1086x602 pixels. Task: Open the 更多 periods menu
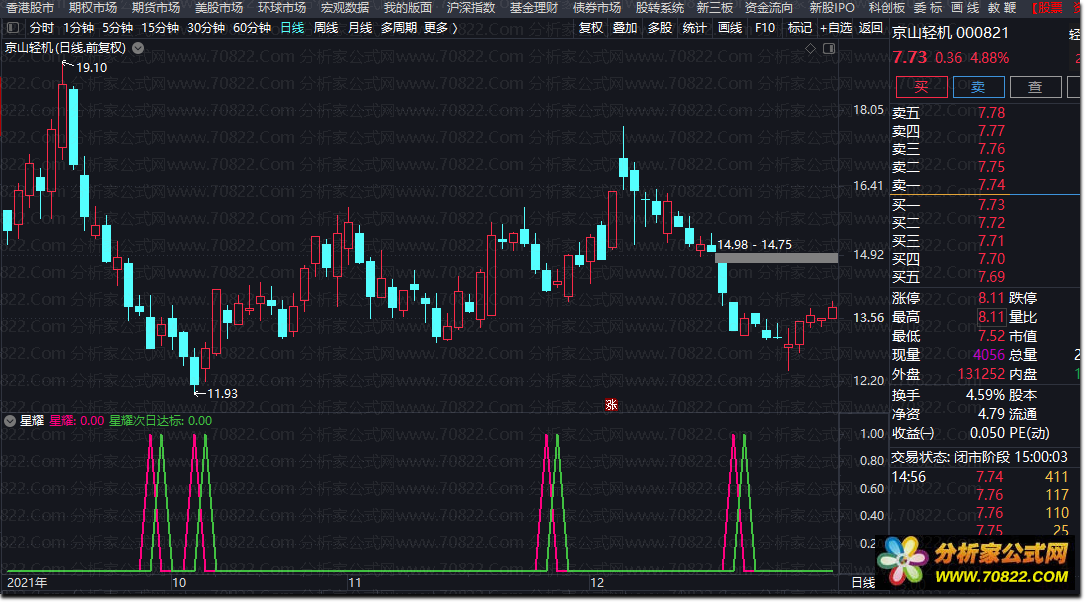pos(440,28)
